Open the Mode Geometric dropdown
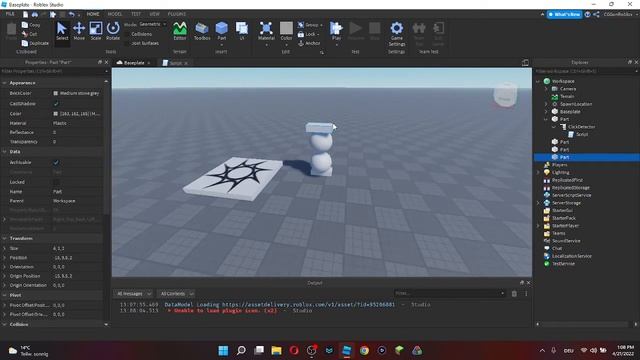 (152, 24)
